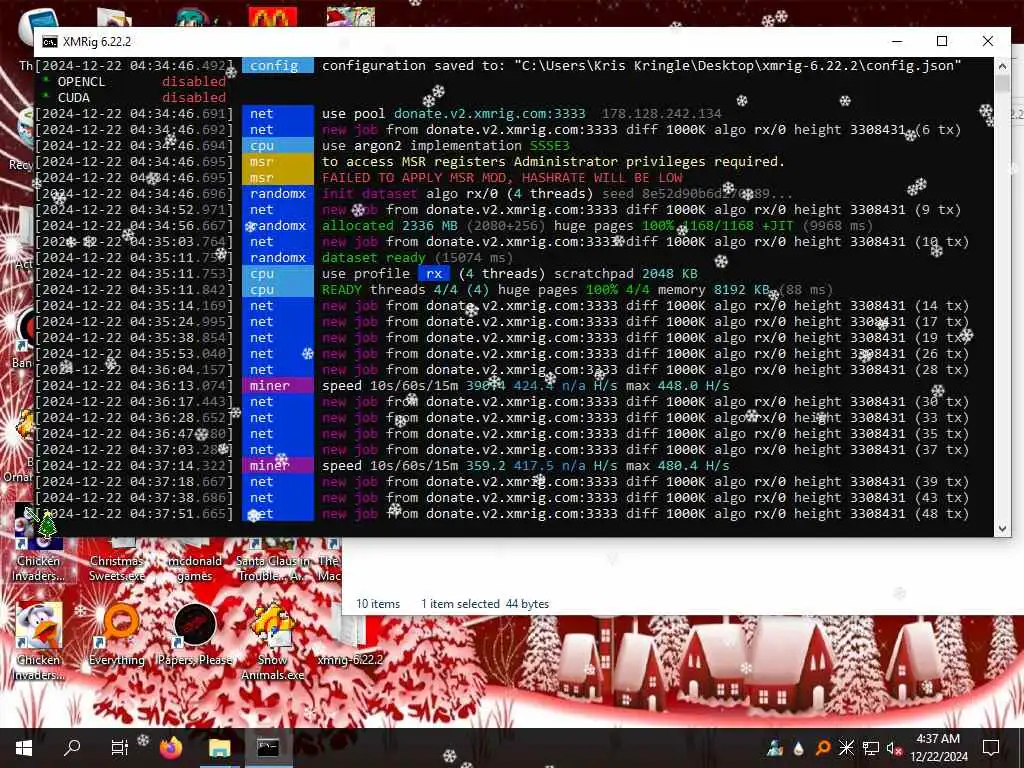Click "configuration saved to" console line

pos(498,65)
